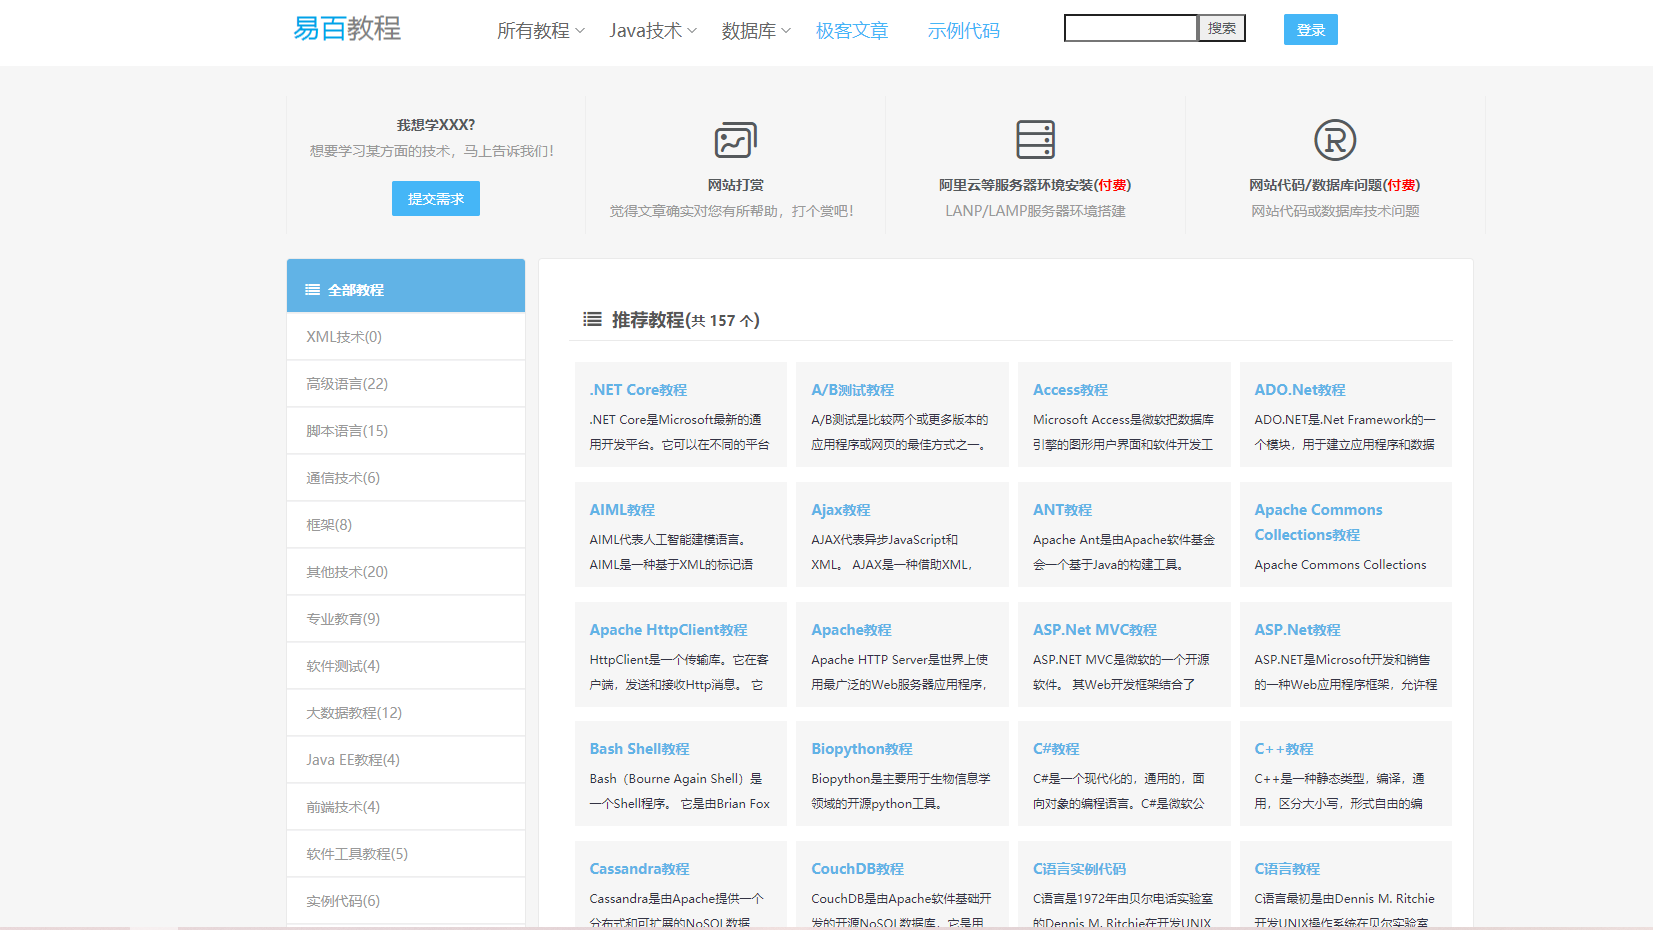Image resolution: width=1653 pixels, height=930 pixels.
Task: Open the CouchDB教程 tutorial
Action: click(857, 869)
